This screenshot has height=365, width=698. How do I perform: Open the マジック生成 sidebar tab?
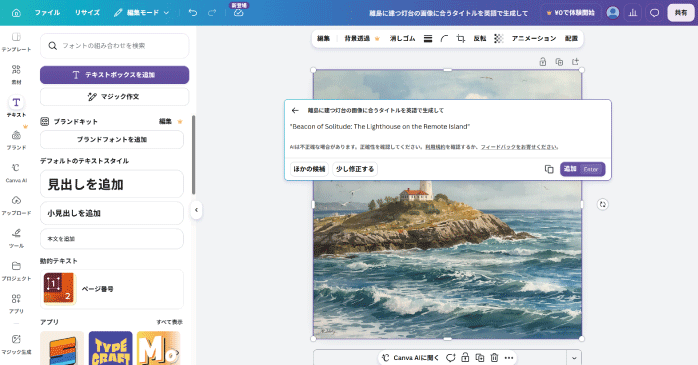pyautogui.click(x=16, y=344)
